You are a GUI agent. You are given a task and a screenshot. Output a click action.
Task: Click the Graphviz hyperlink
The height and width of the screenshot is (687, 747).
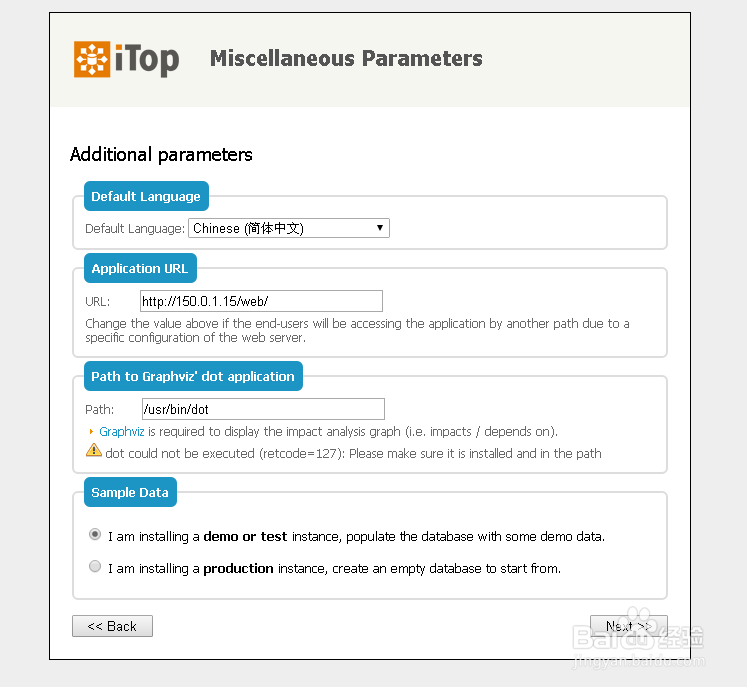(x=122, y=432)
